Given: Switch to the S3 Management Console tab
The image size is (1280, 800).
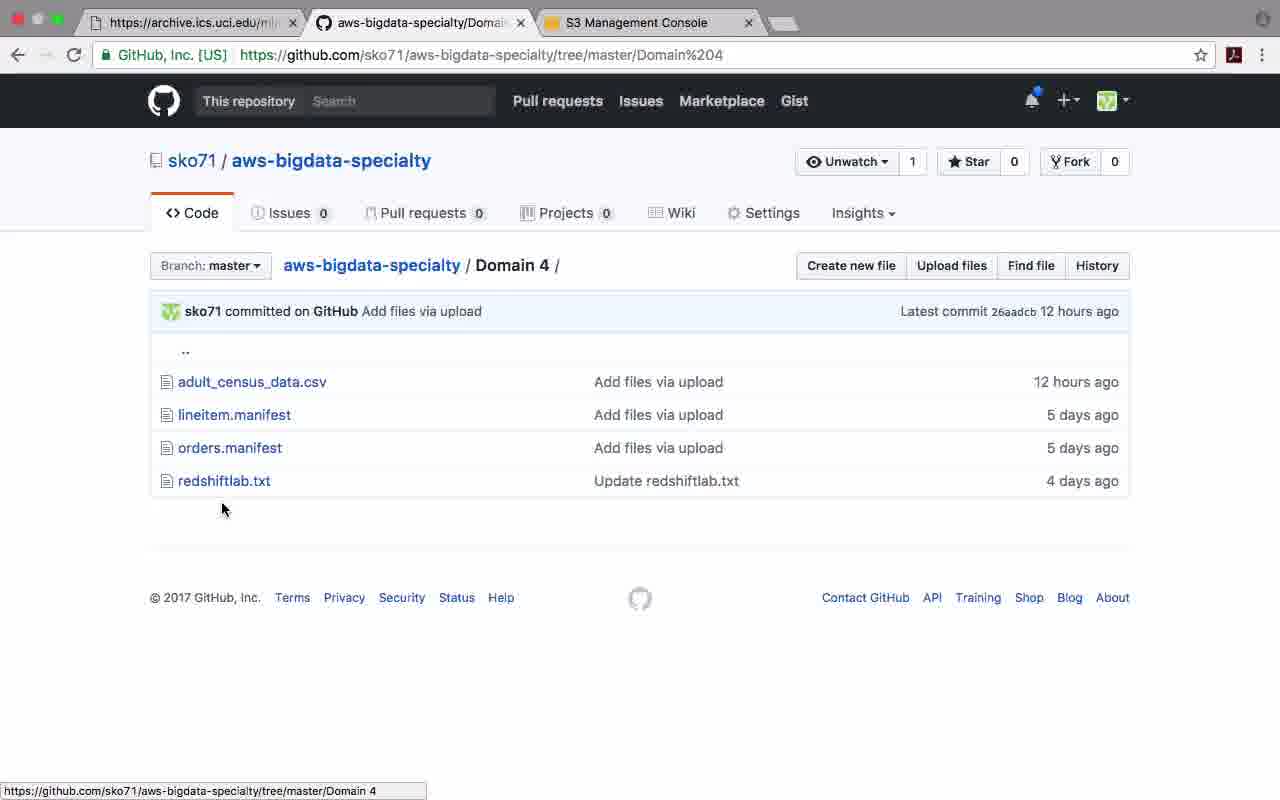Looking at the screenshot, I should [x=649, y=22].
